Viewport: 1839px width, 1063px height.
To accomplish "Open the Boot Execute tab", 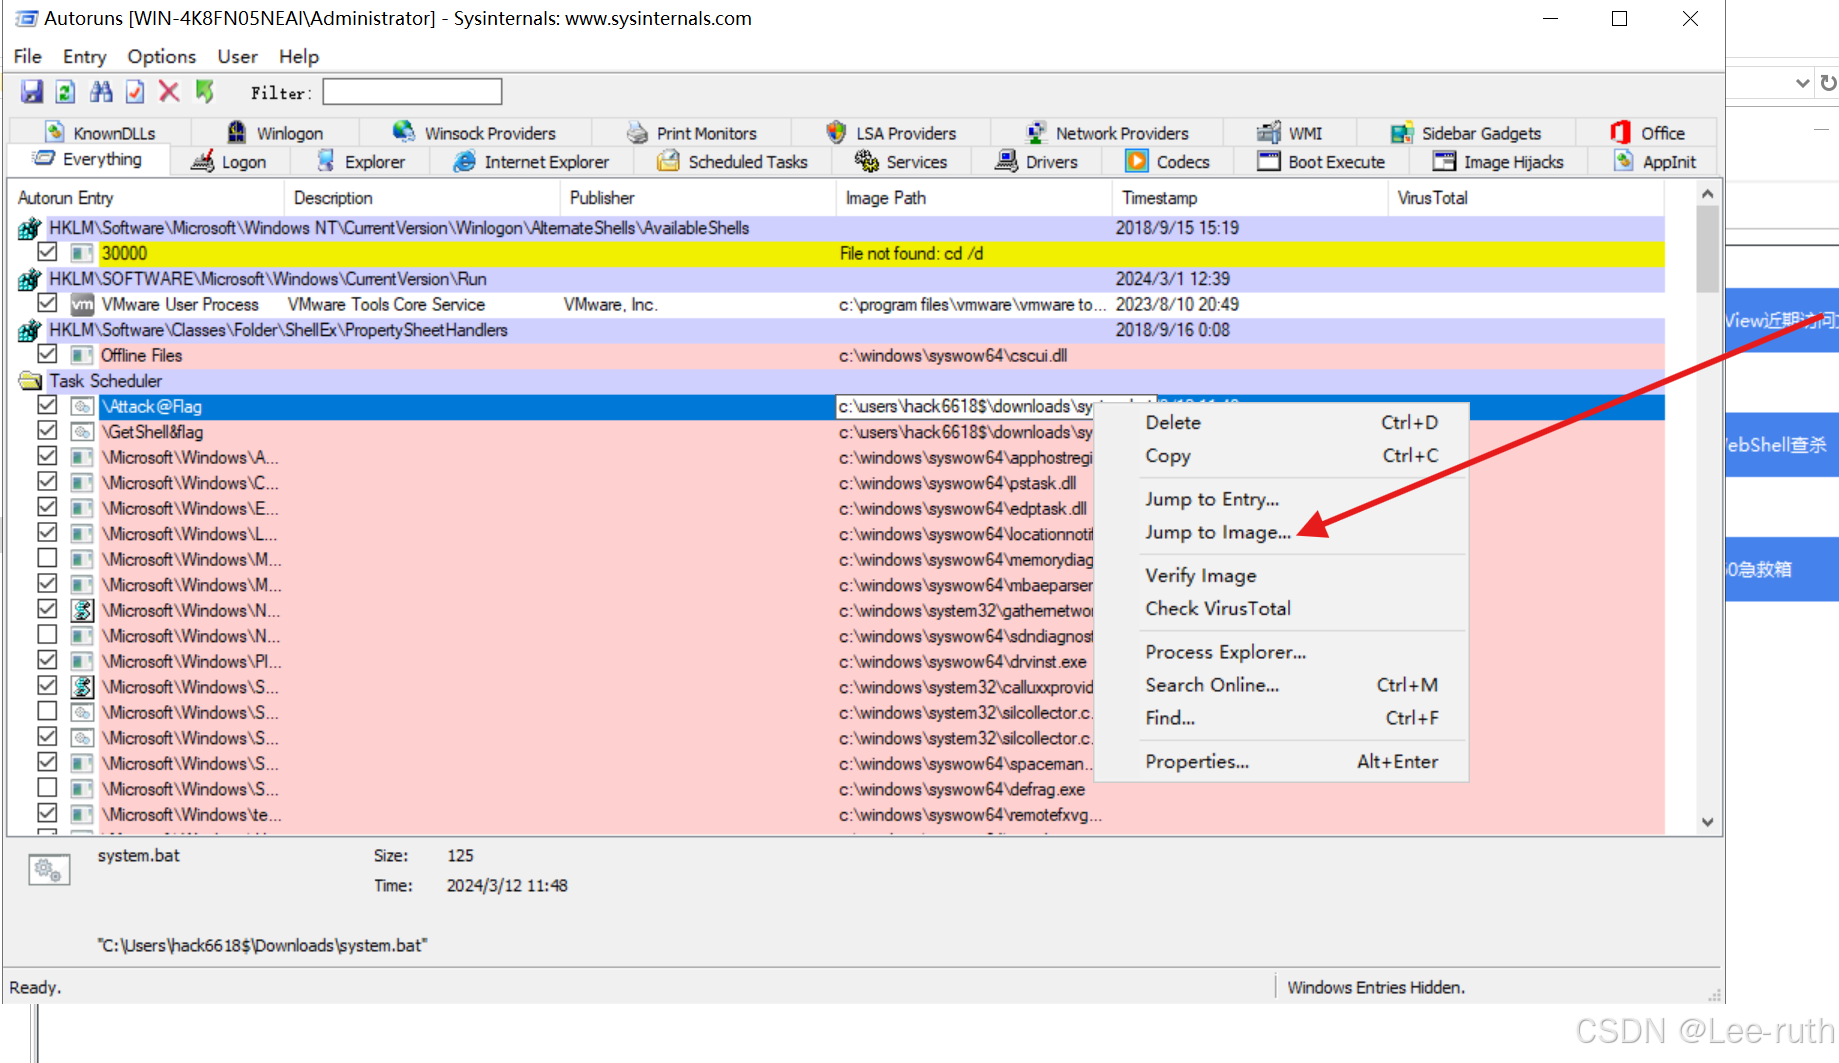I will click(1321, 162).
